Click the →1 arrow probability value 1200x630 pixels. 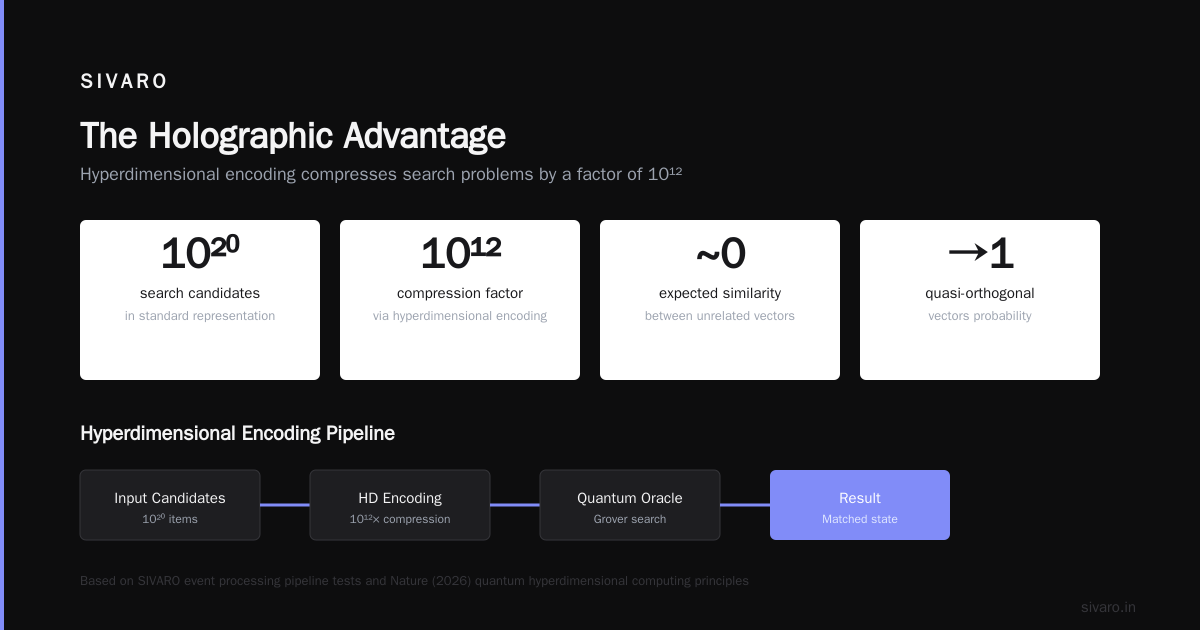980,254
